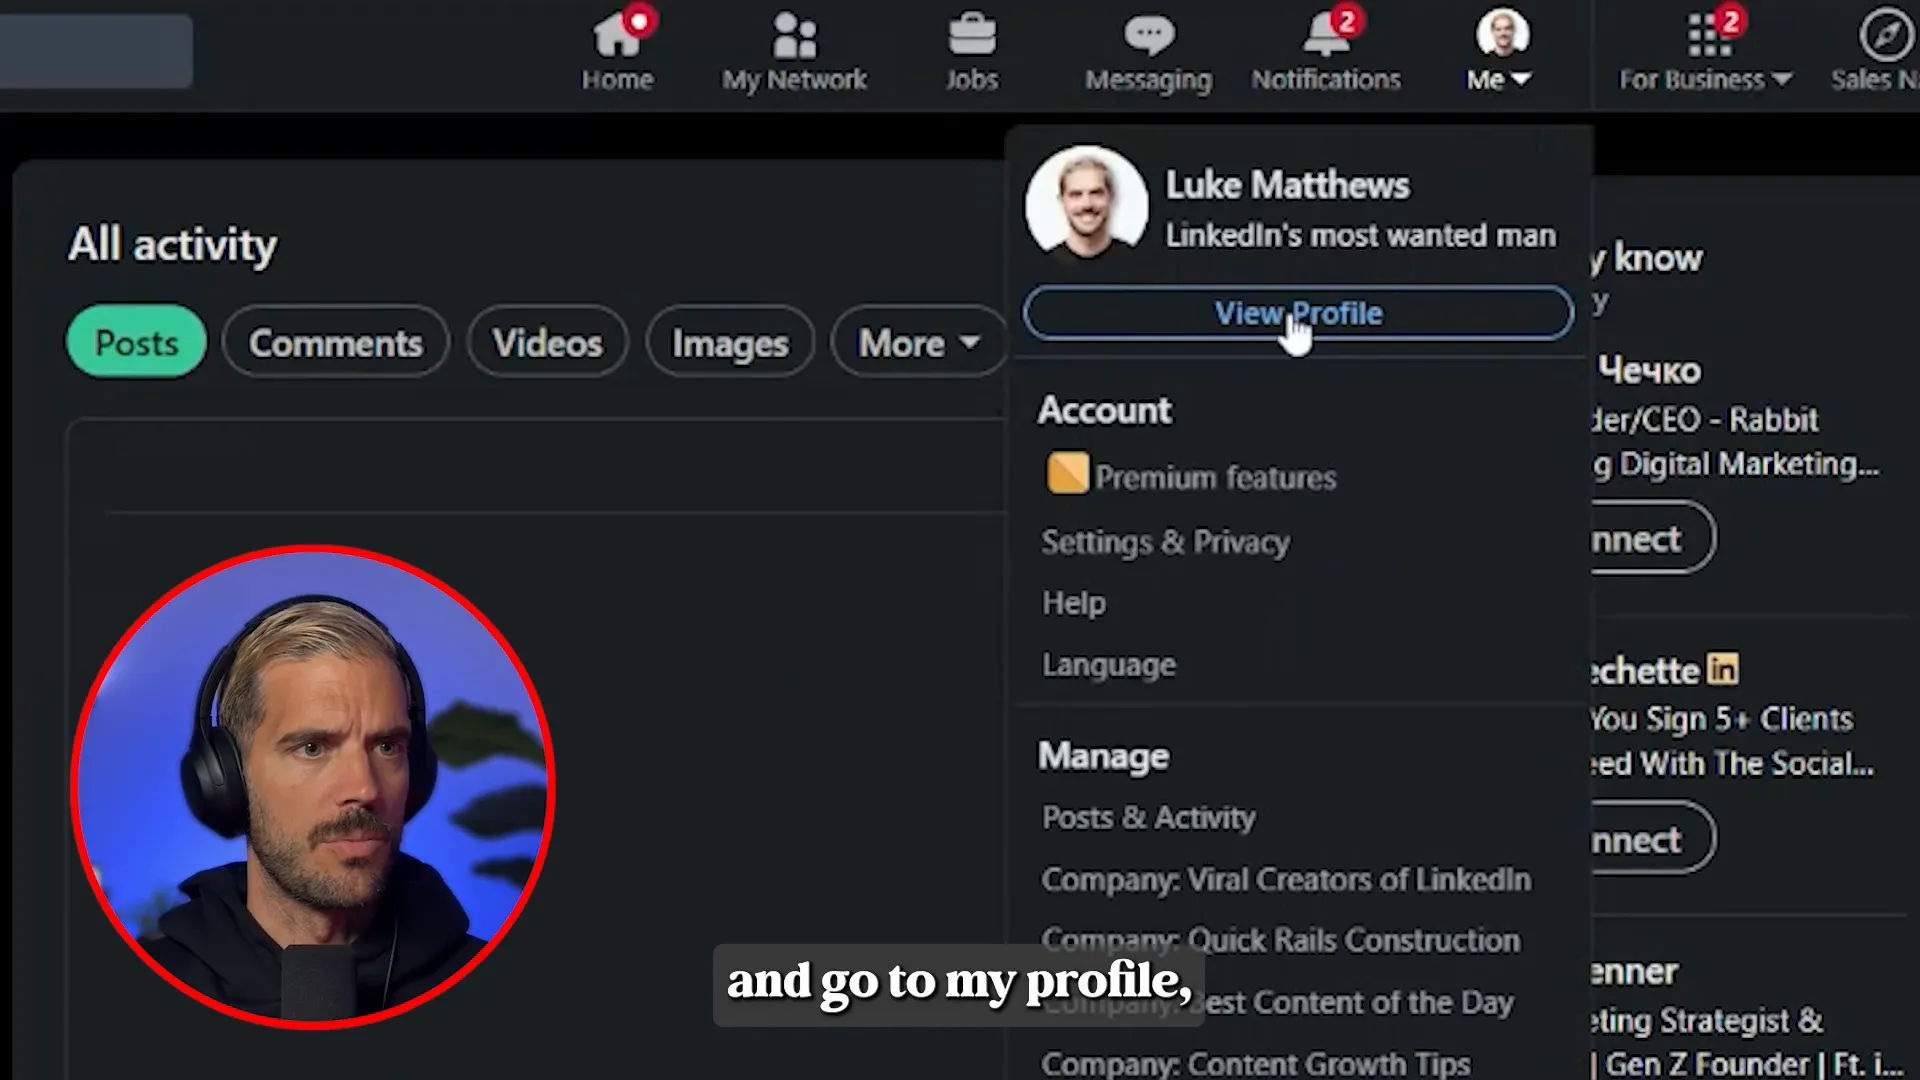Open the Jobs briefcase icon
The width and height of the screenshot is (1920, 1080).
coord(972,37)
